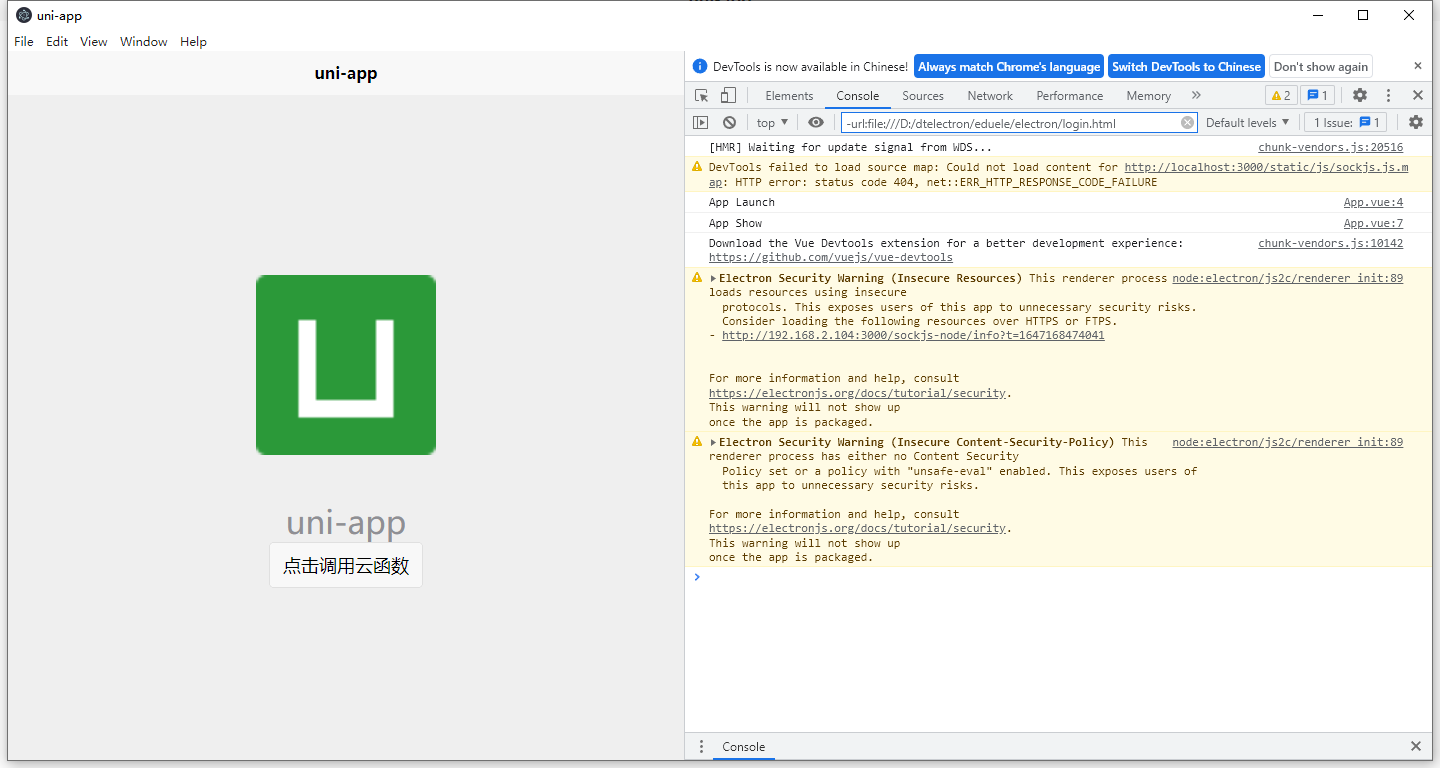
Task: Click the uni-app text below the logo
Action: (x=346, y=523)
